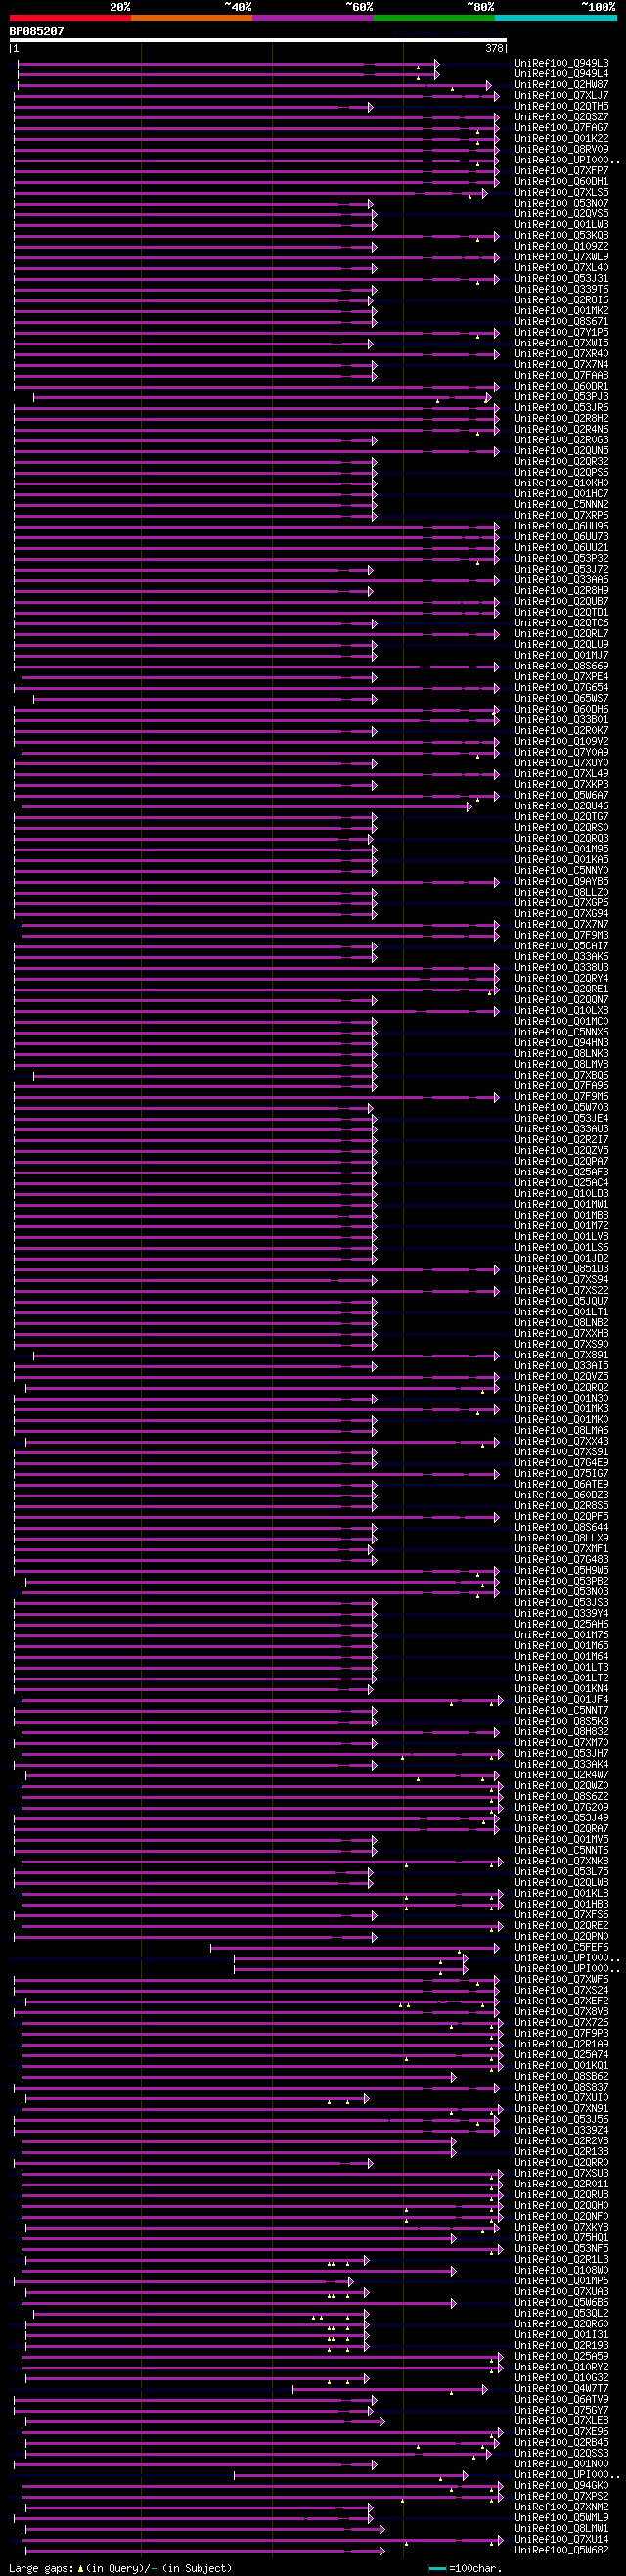Select label UniRef100_Q7XR40
Image resolution: width=626 pixels, height=2576 pixels.
[562, 354]
